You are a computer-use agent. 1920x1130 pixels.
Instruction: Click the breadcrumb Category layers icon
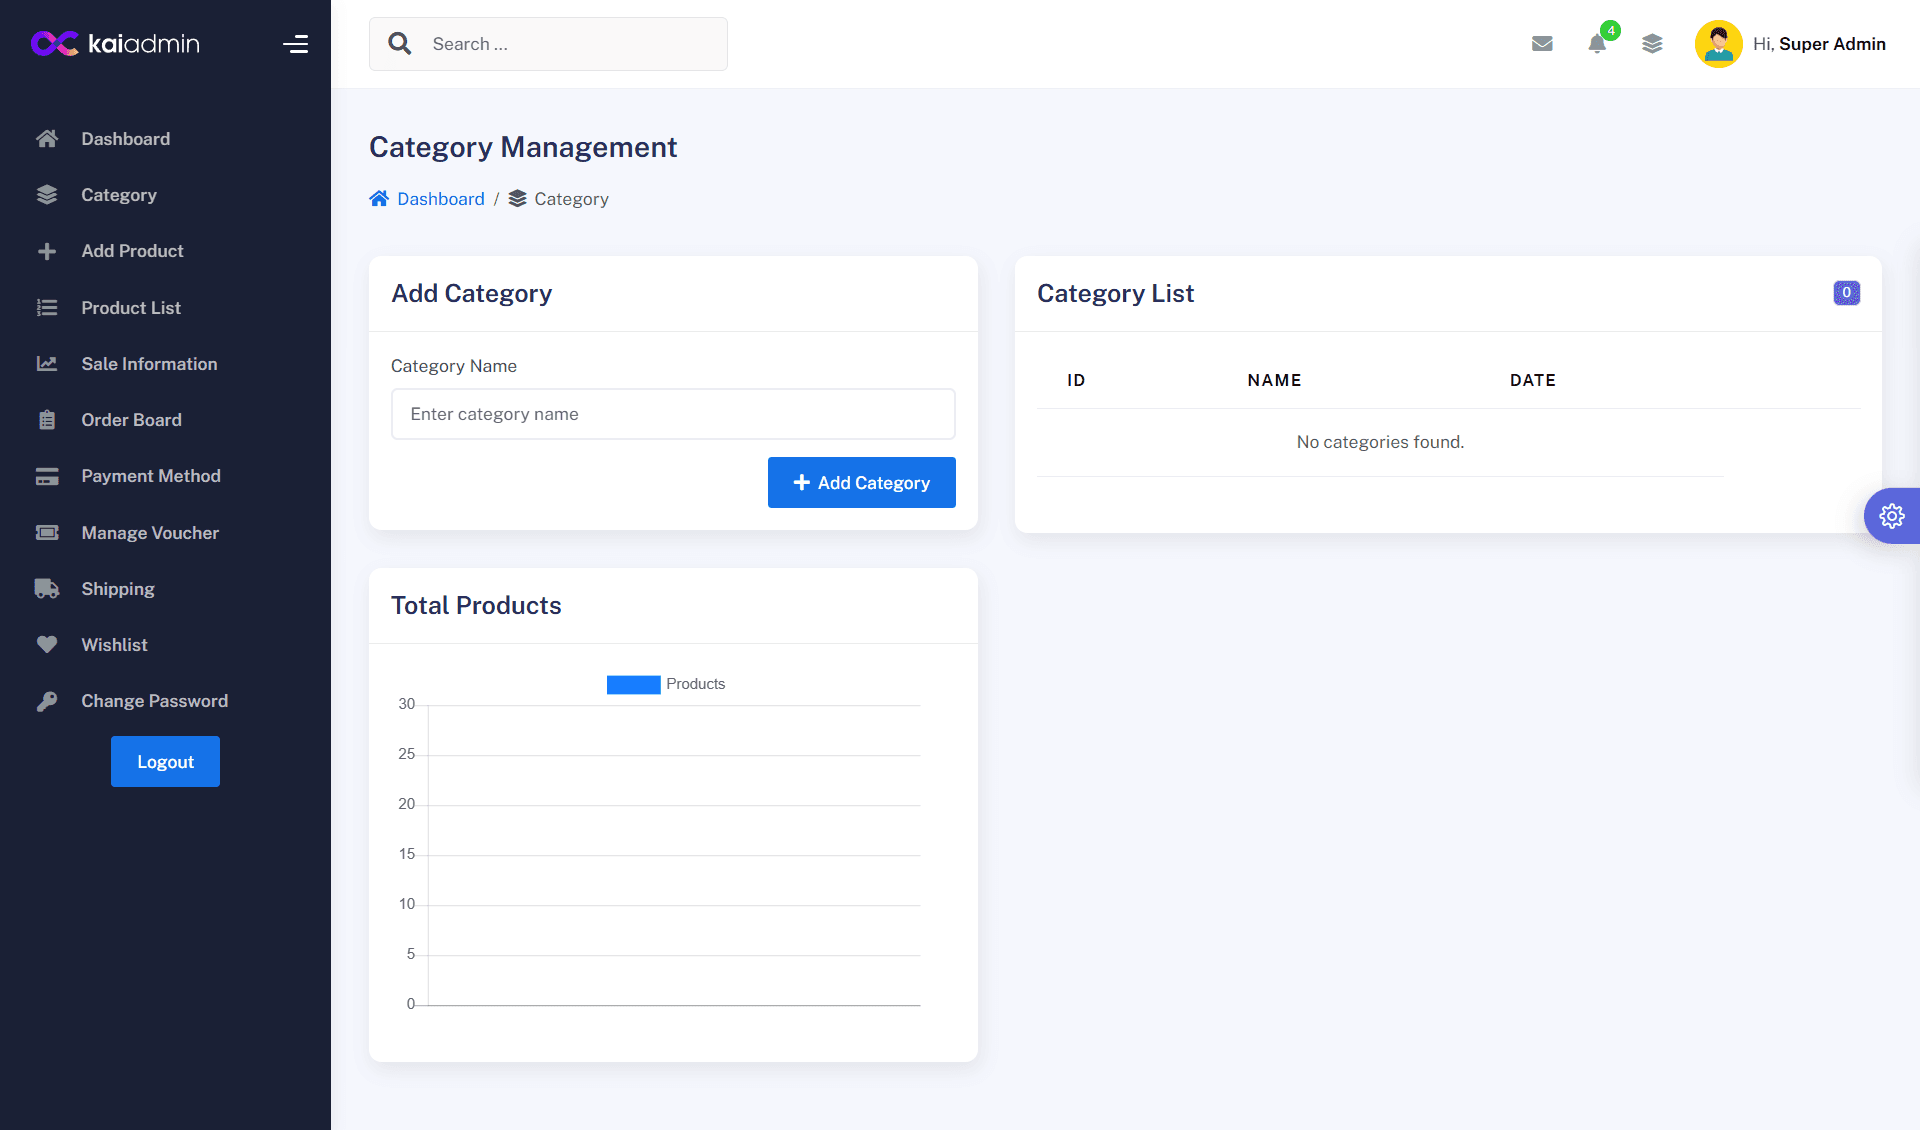coord(517,199)
